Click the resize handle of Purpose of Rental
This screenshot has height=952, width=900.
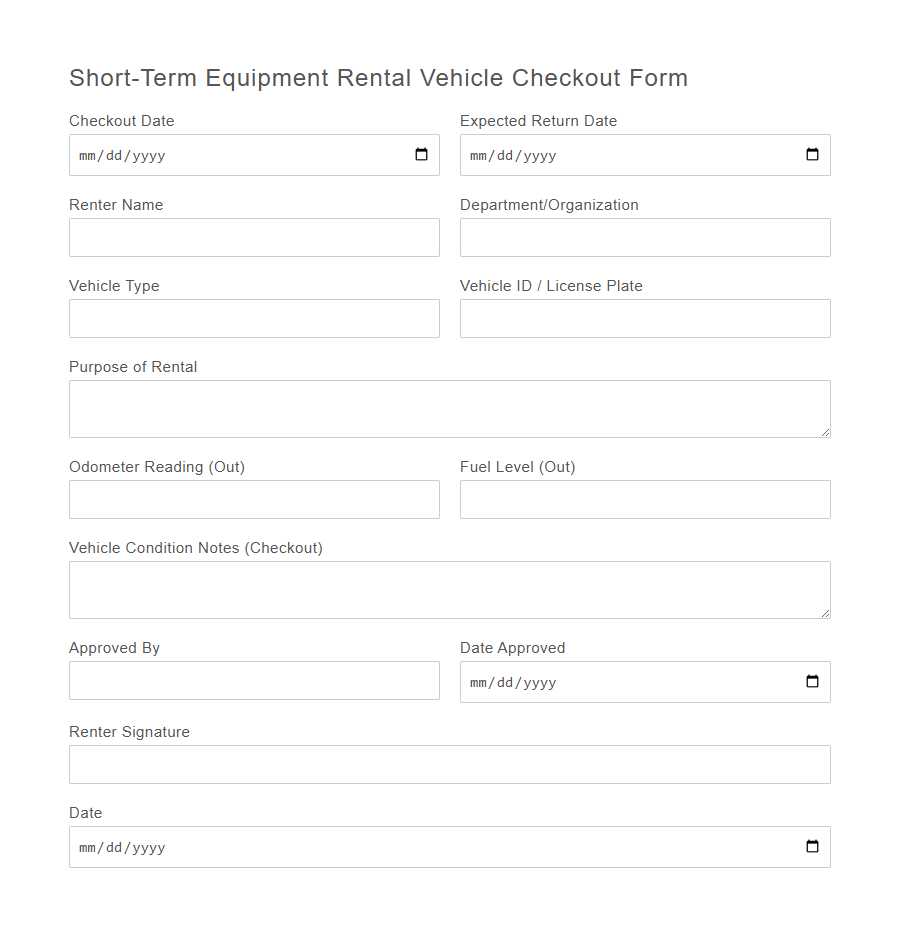tap(826, 432)
